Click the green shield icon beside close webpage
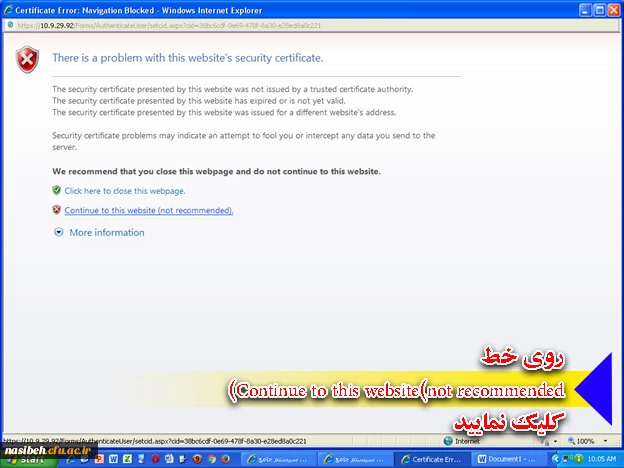The height and width of the screenshot is (468, 624). tap(57, 190)
